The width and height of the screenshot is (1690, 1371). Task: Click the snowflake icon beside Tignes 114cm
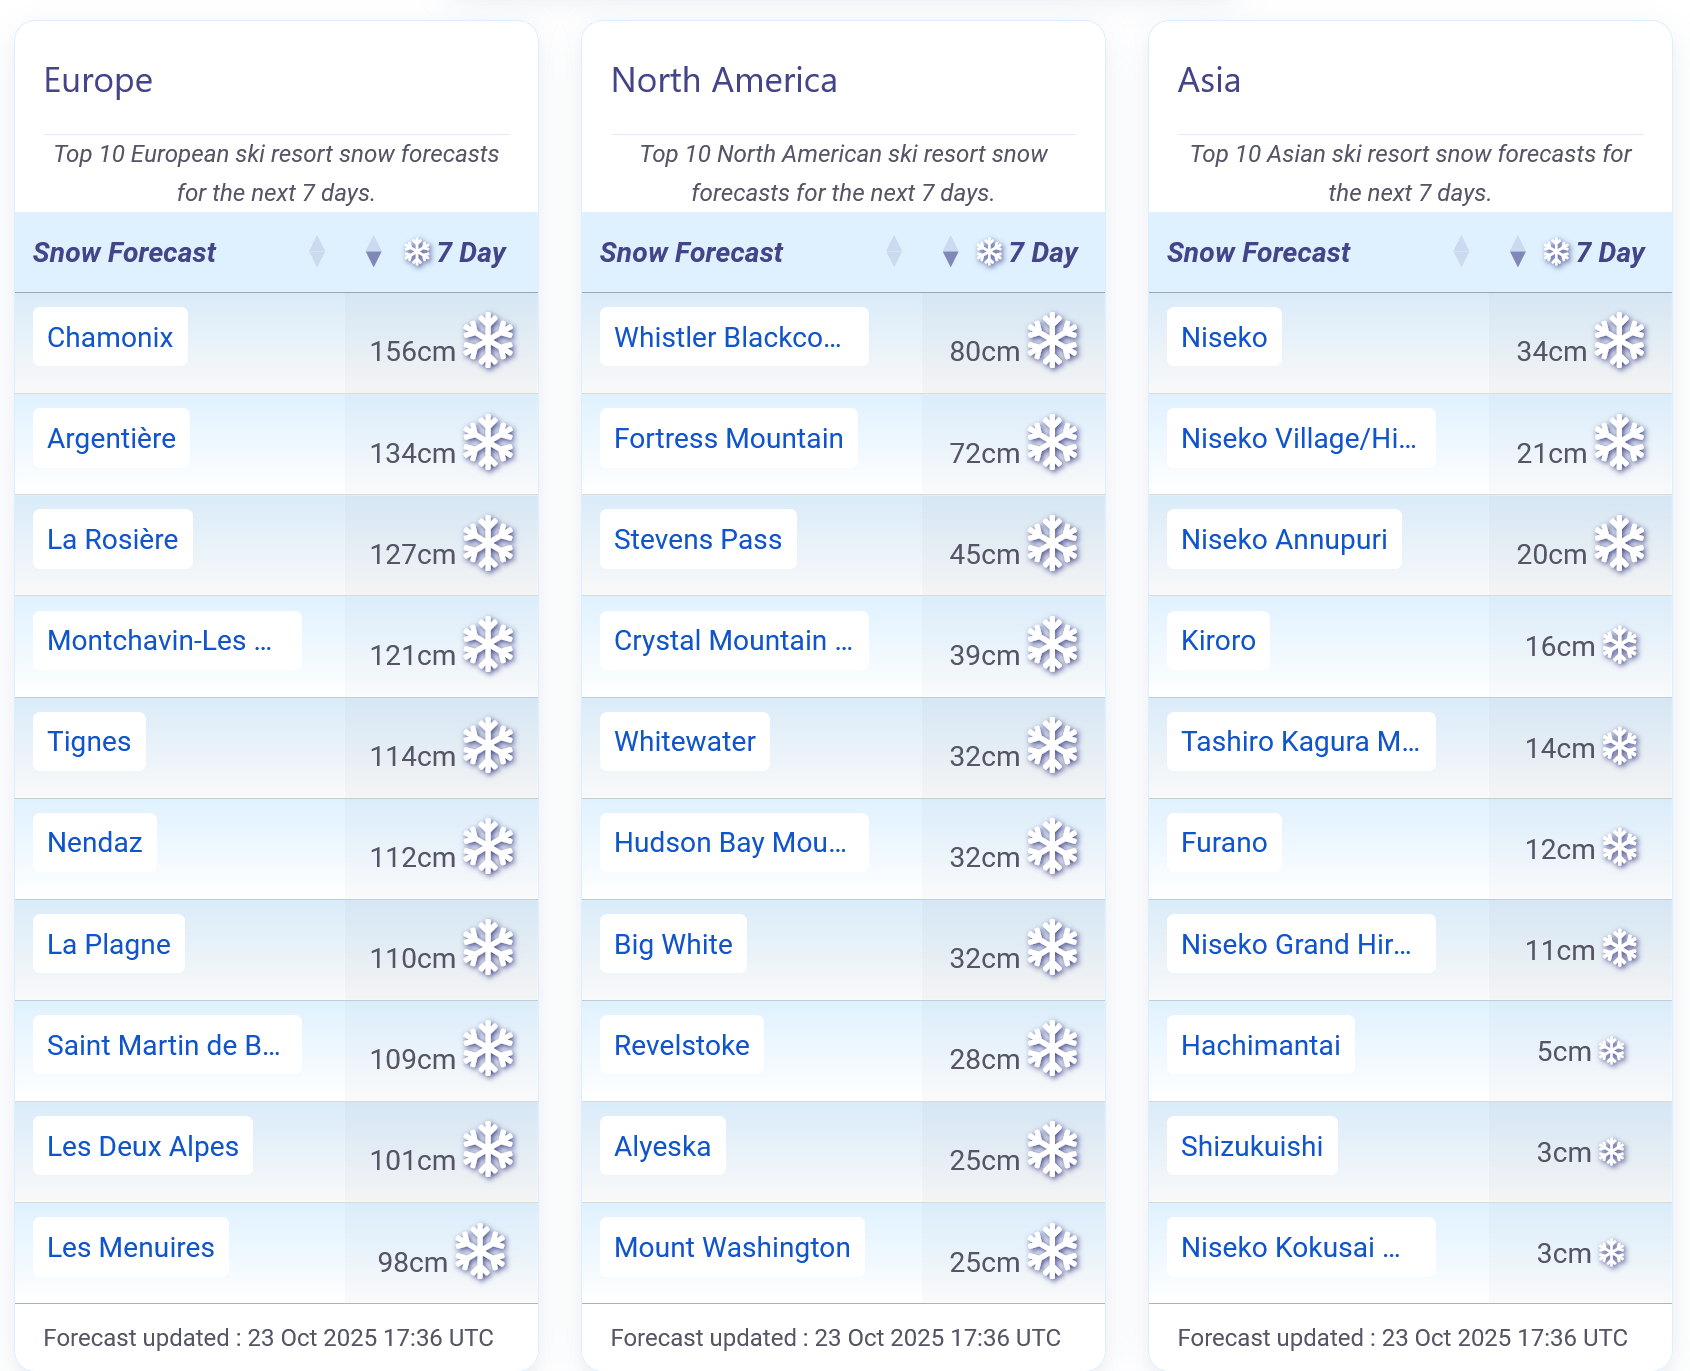point(488,746)
